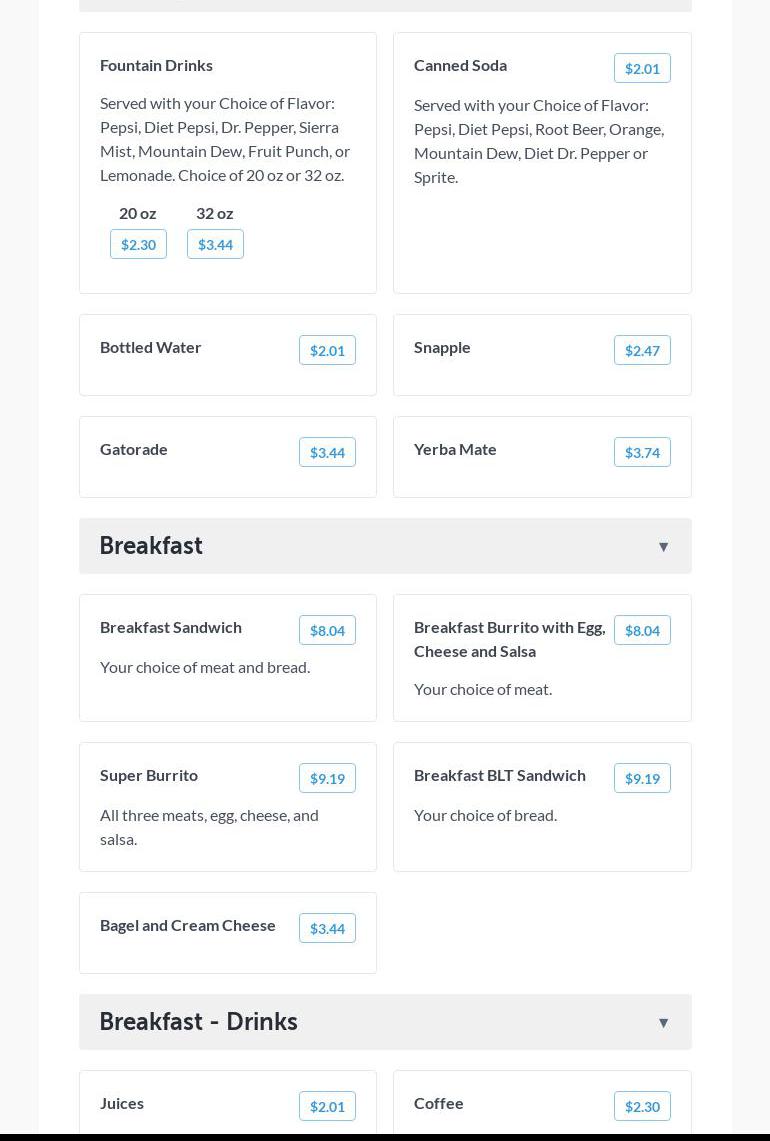Image resolution: width=770 pixels, height=1141 pixels.
Task: Click Bagel and Cream Cheese price
Action: (327, 928)
